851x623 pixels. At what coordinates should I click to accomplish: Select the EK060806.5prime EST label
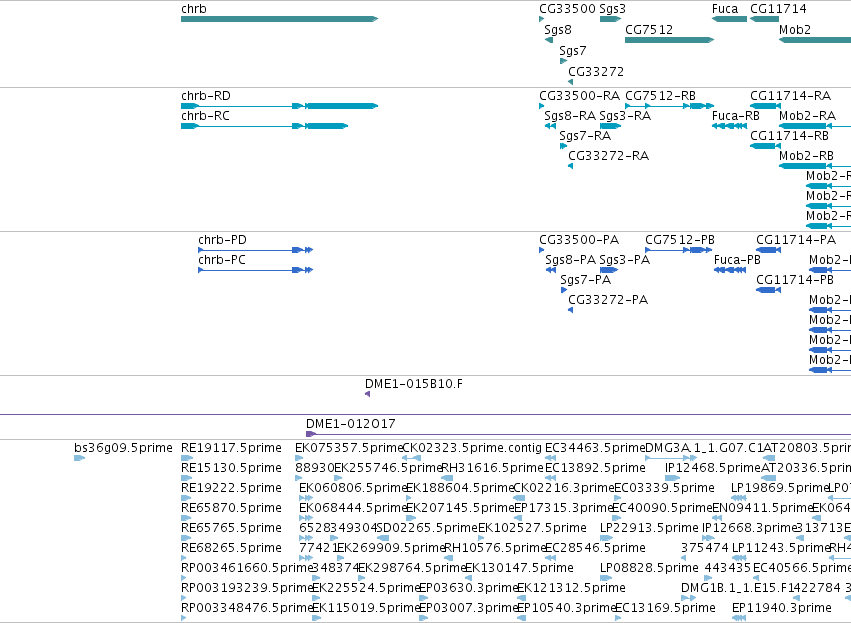(x=353, y=488)
